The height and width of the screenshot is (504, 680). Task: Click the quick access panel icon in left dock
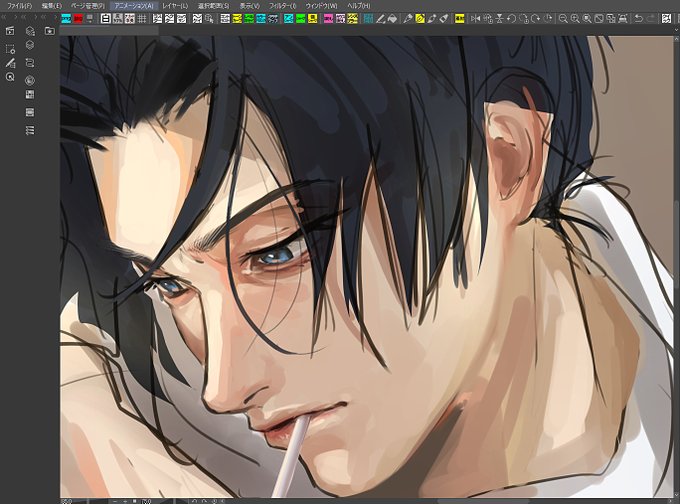click(x=10, y=31)
